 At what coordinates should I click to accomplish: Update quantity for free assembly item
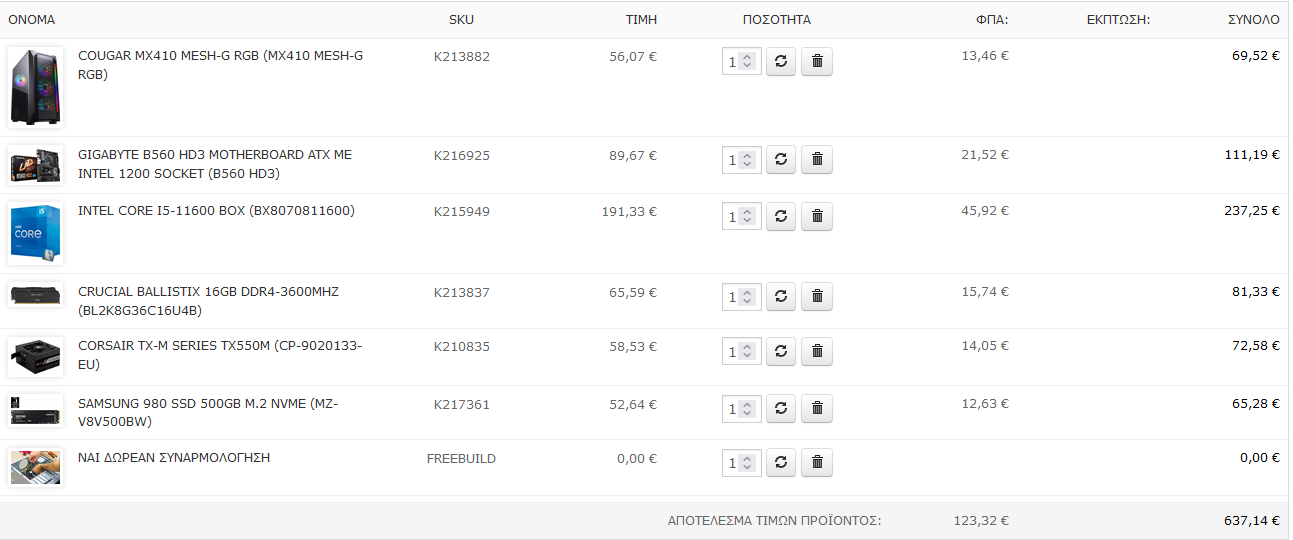pyautogui.click(x=781, y=462)
